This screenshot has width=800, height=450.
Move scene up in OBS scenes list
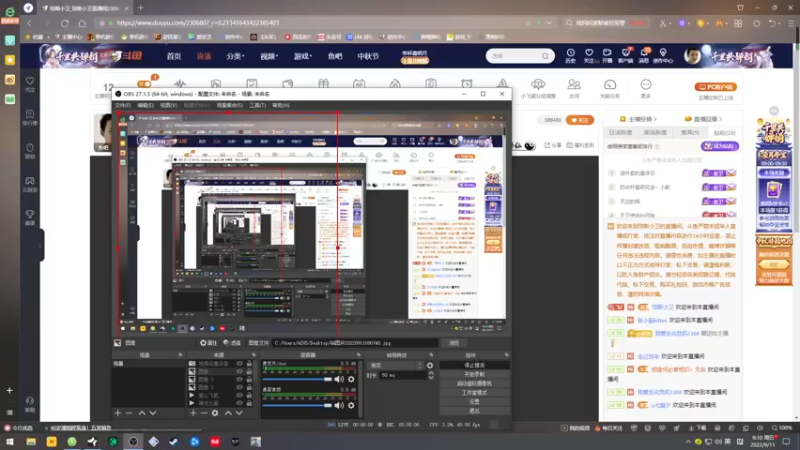point(142,413)
